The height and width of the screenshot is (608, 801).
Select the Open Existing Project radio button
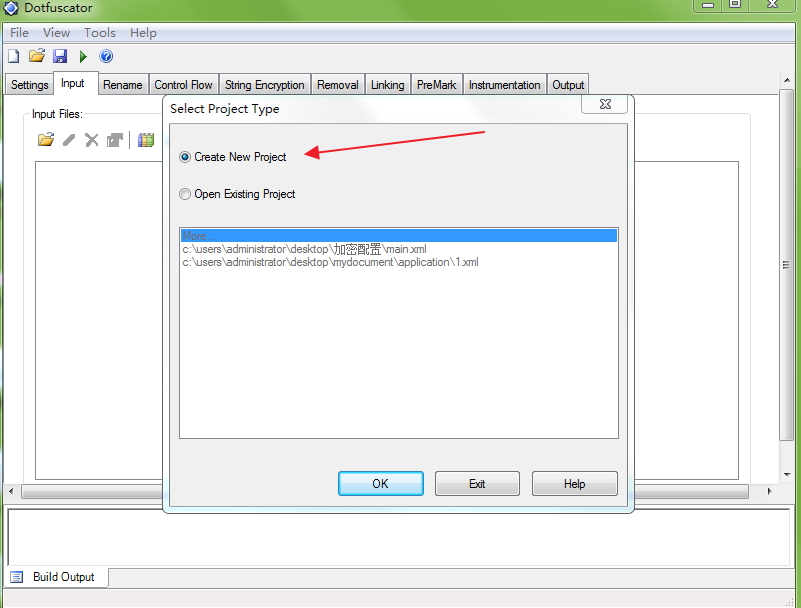[185, 194]
